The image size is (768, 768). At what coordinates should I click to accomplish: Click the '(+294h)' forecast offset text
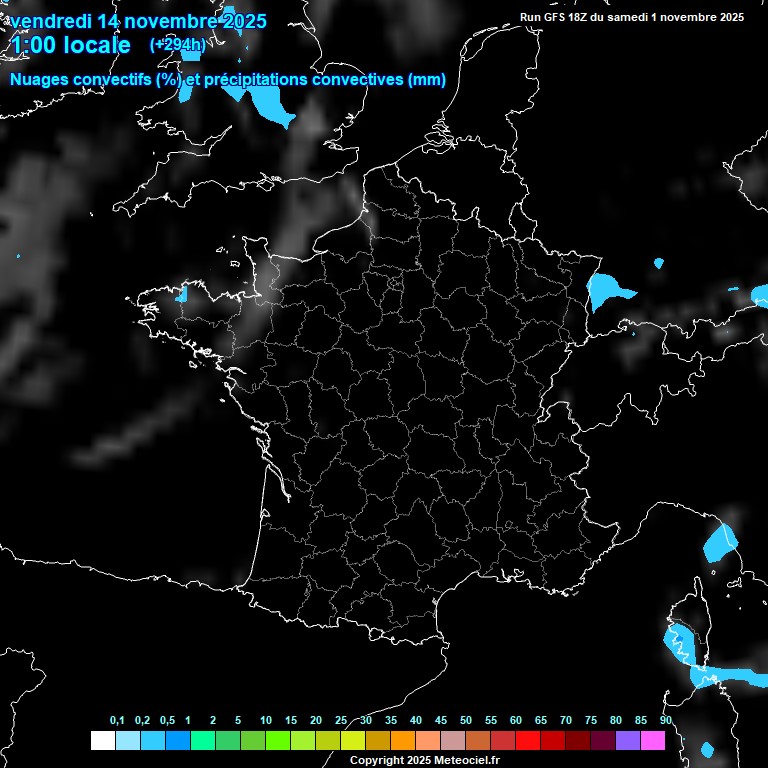(x=178, y=45)
